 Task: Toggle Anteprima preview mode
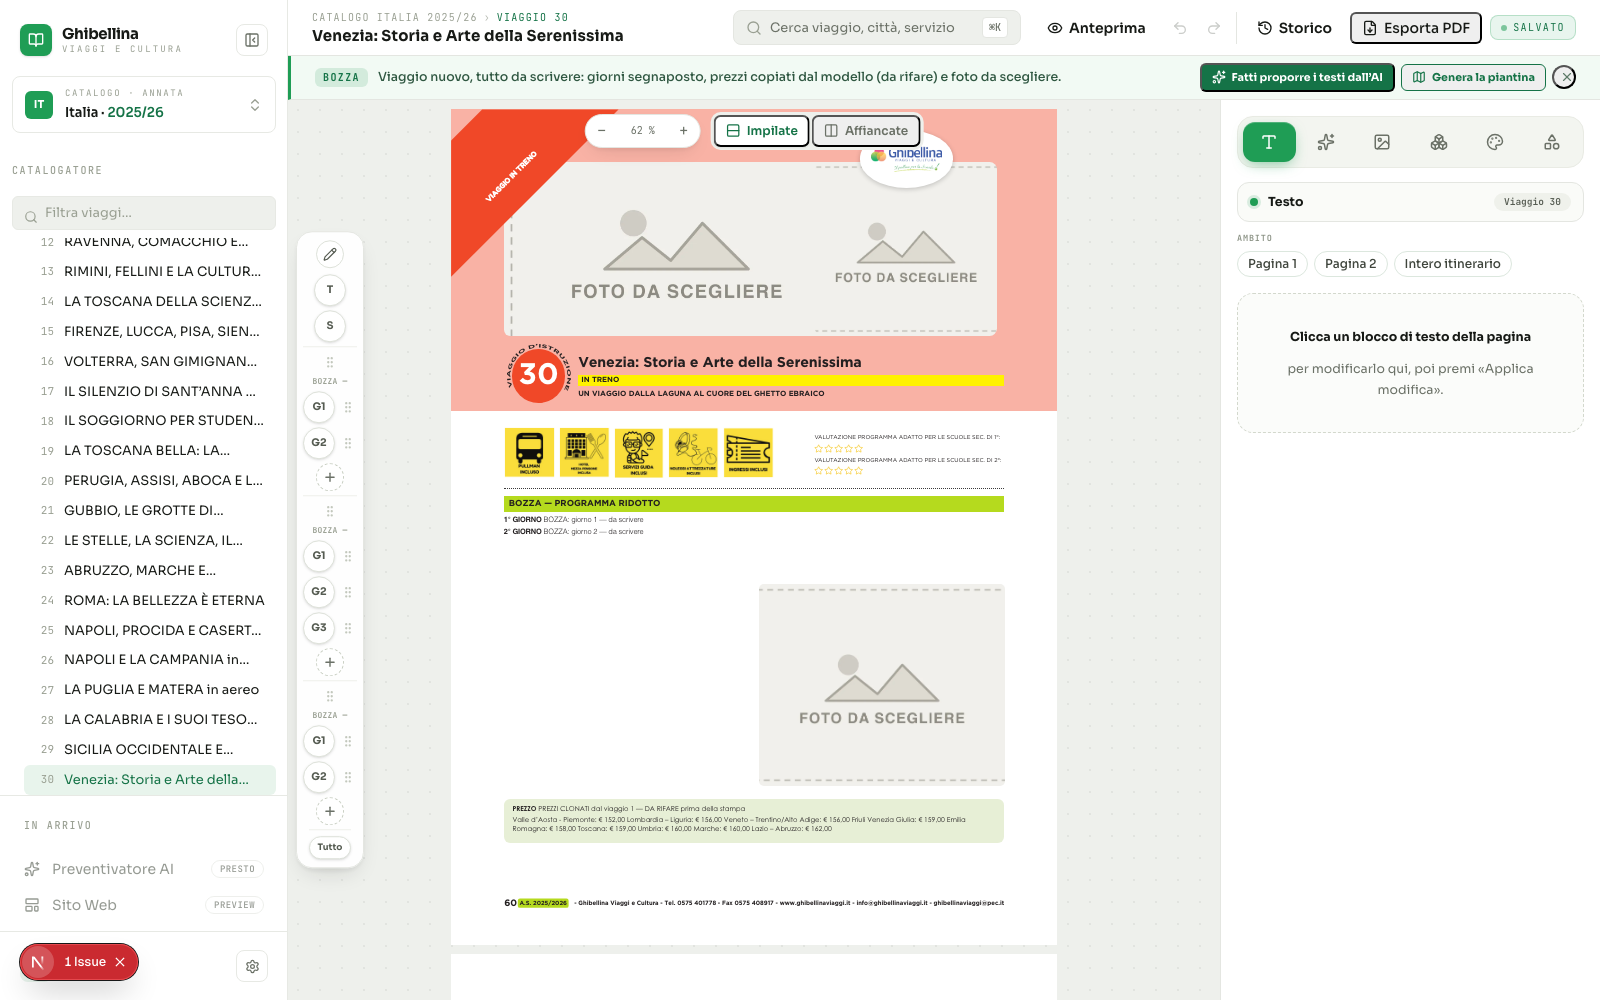point(1096,28)
